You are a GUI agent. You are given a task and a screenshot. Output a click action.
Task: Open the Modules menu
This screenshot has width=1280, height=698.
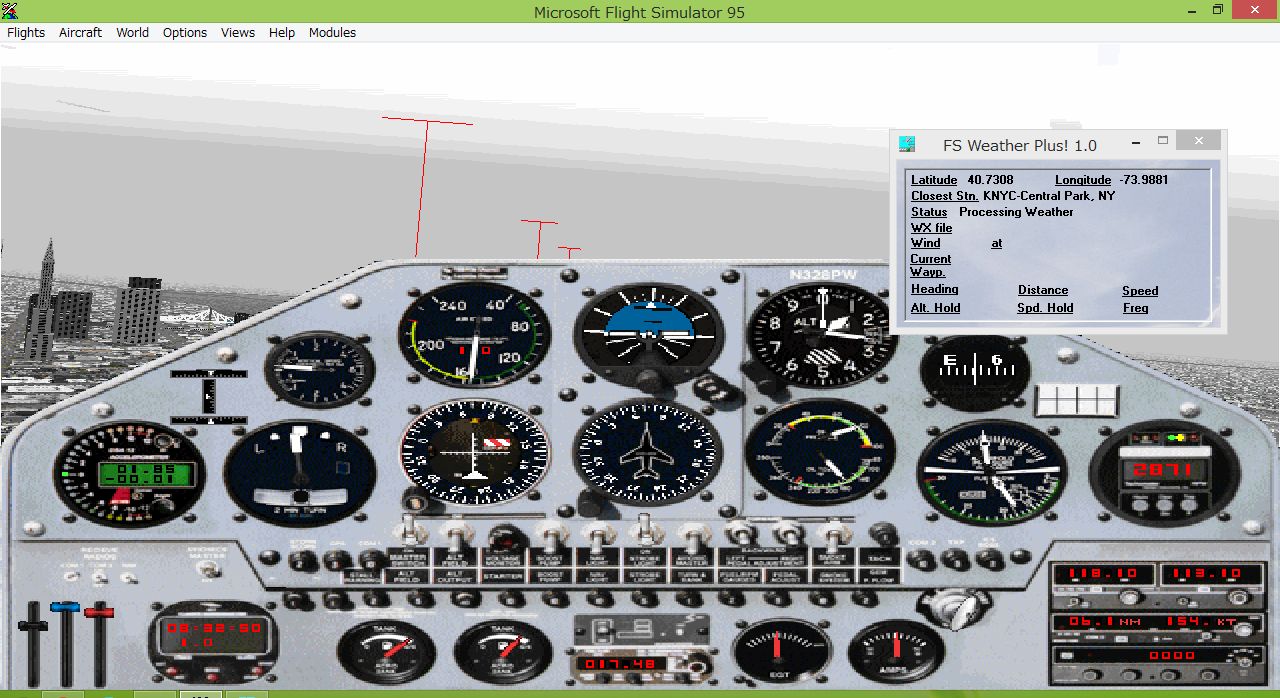click(332, 32)
